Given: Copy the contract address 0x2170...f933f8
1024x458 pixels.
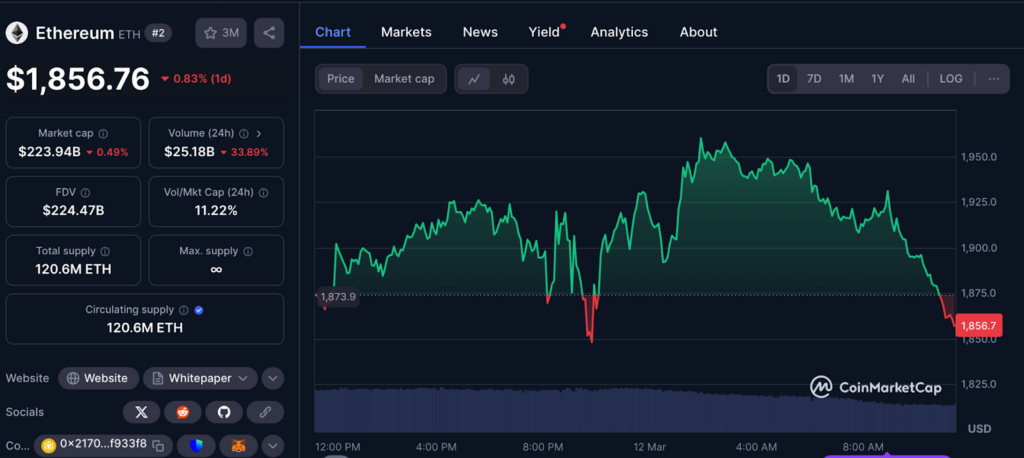Looking at the screenshot, I should (103, 444).
